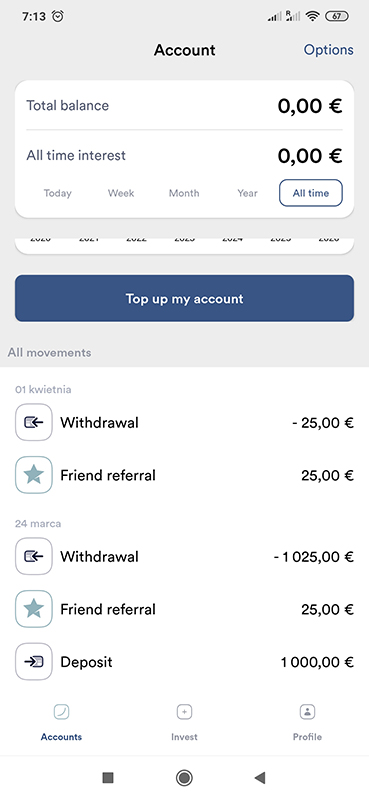Open the Invest tab icon
The image size is (369, 800).
click(x=184, y=711)
